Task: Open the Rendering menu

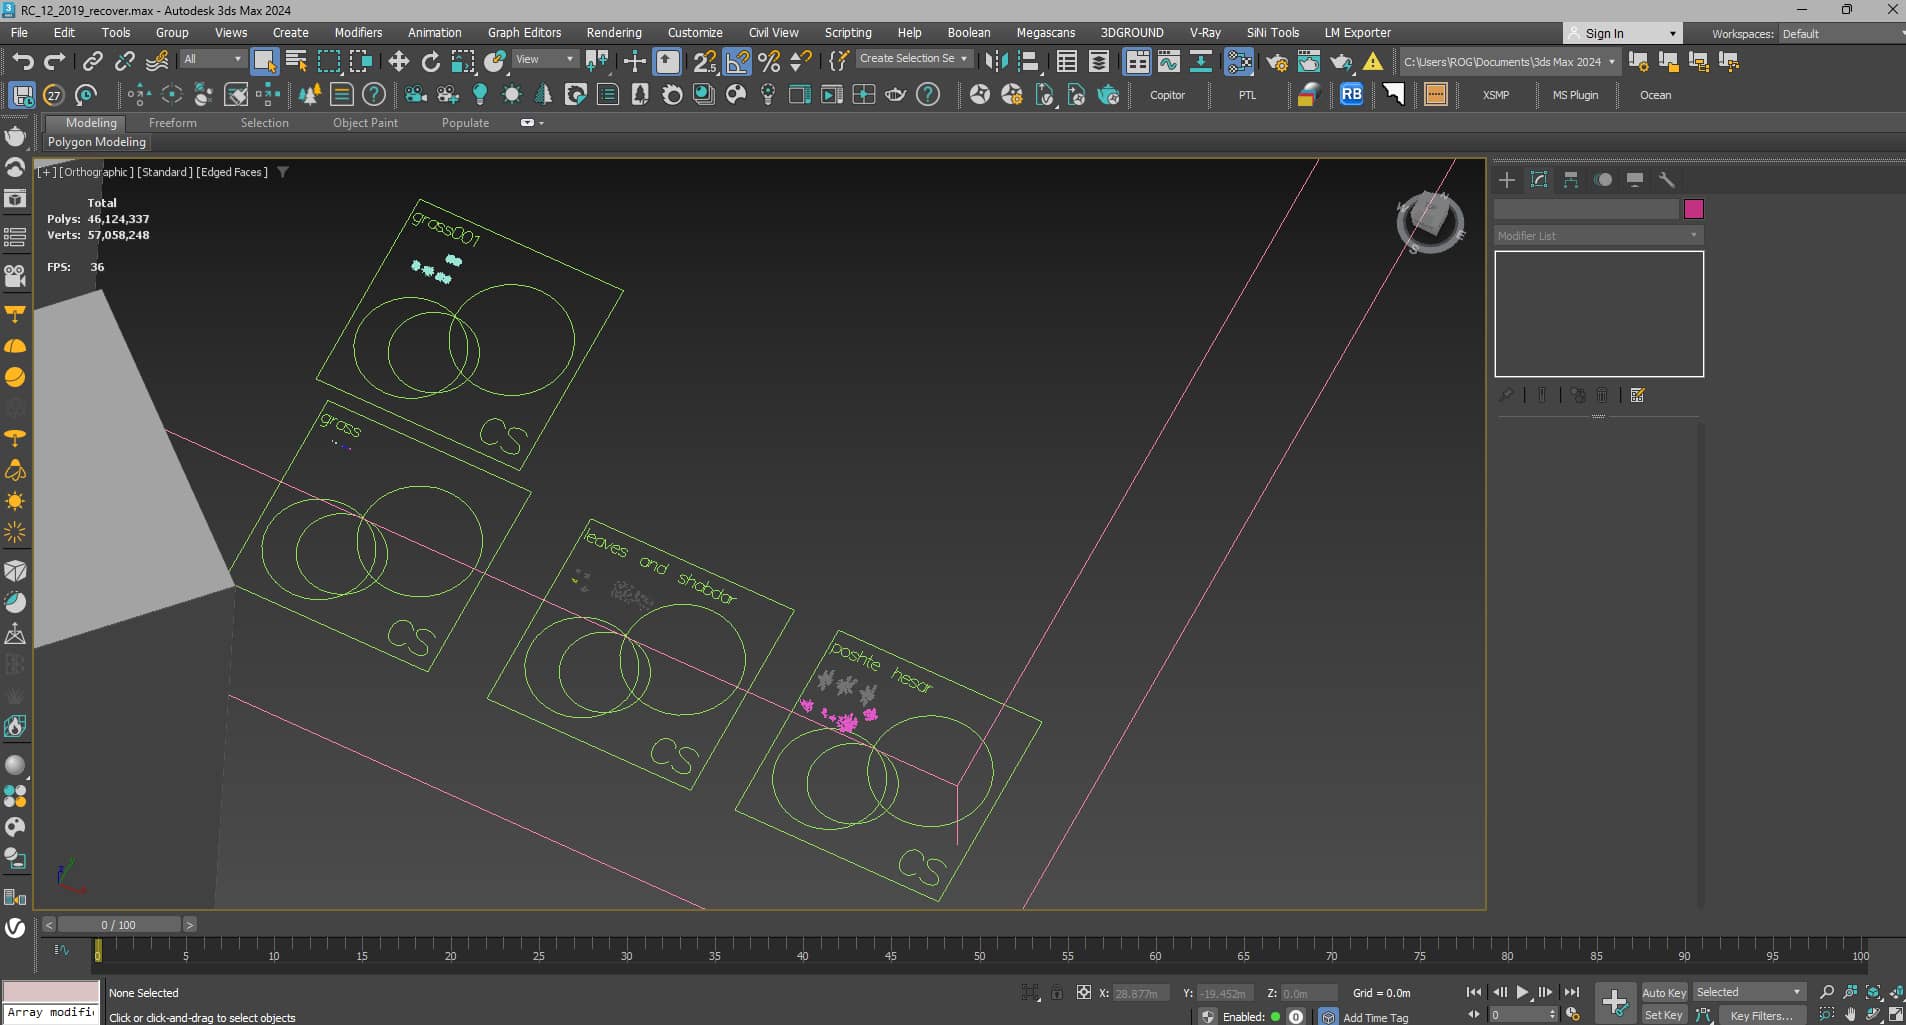Action: click(x=613, y=33)
